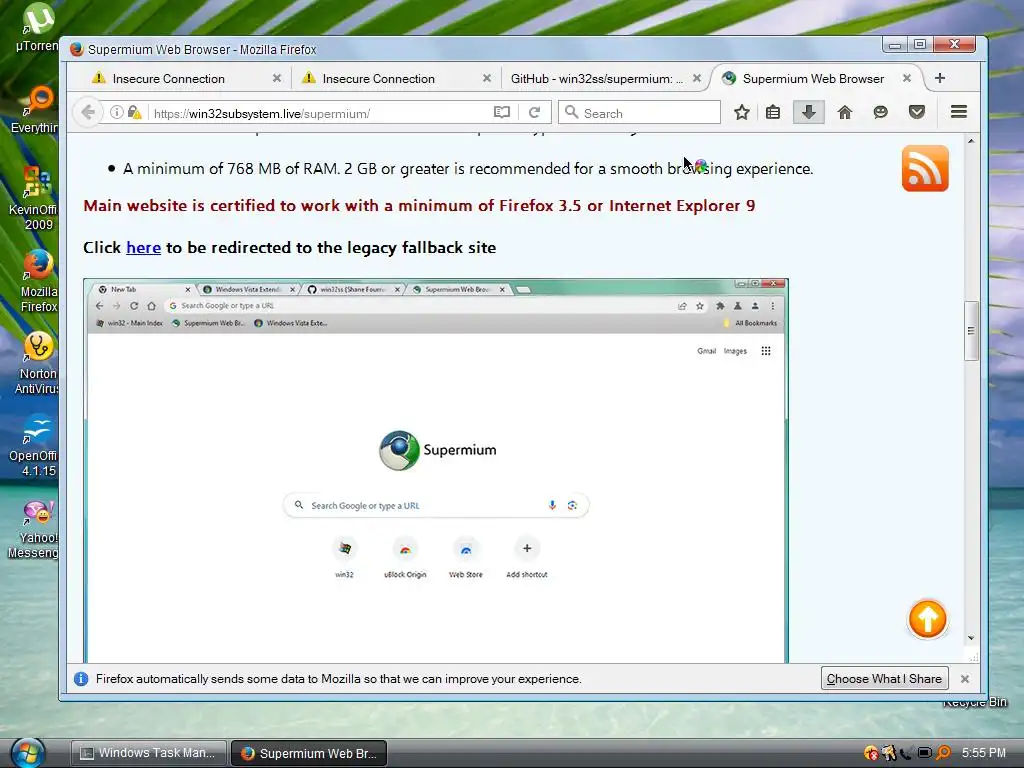The image size is (1024, 768).
Task: Open the Downloads arrow button
Action: [x=808, y=112]
